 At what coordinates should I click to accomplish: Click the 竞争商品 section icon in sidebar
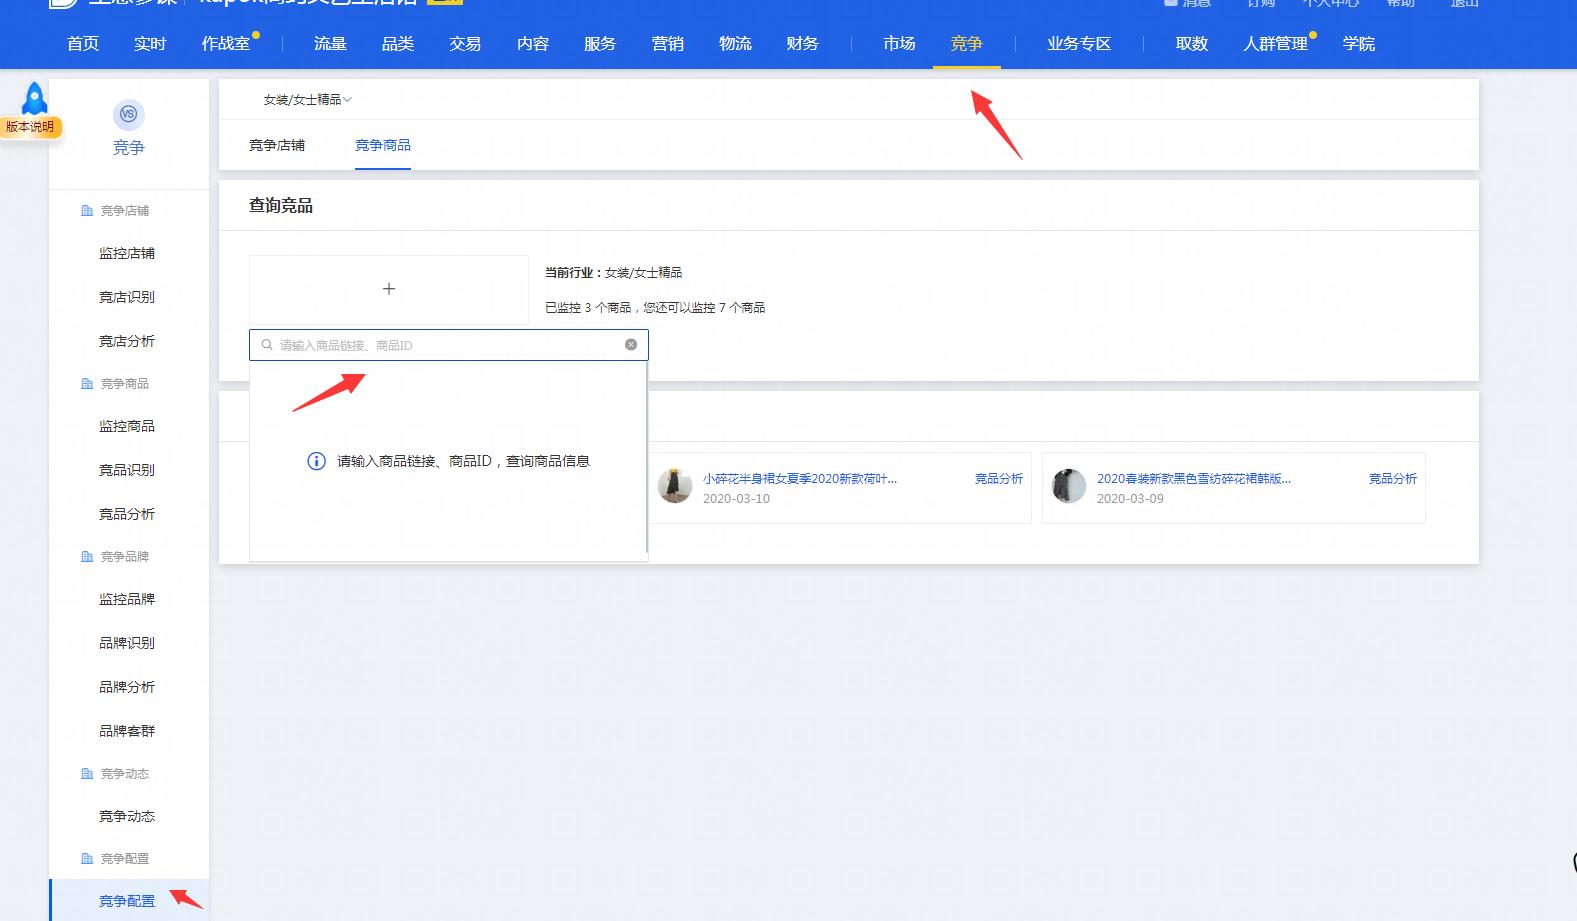tap(87, 384)
